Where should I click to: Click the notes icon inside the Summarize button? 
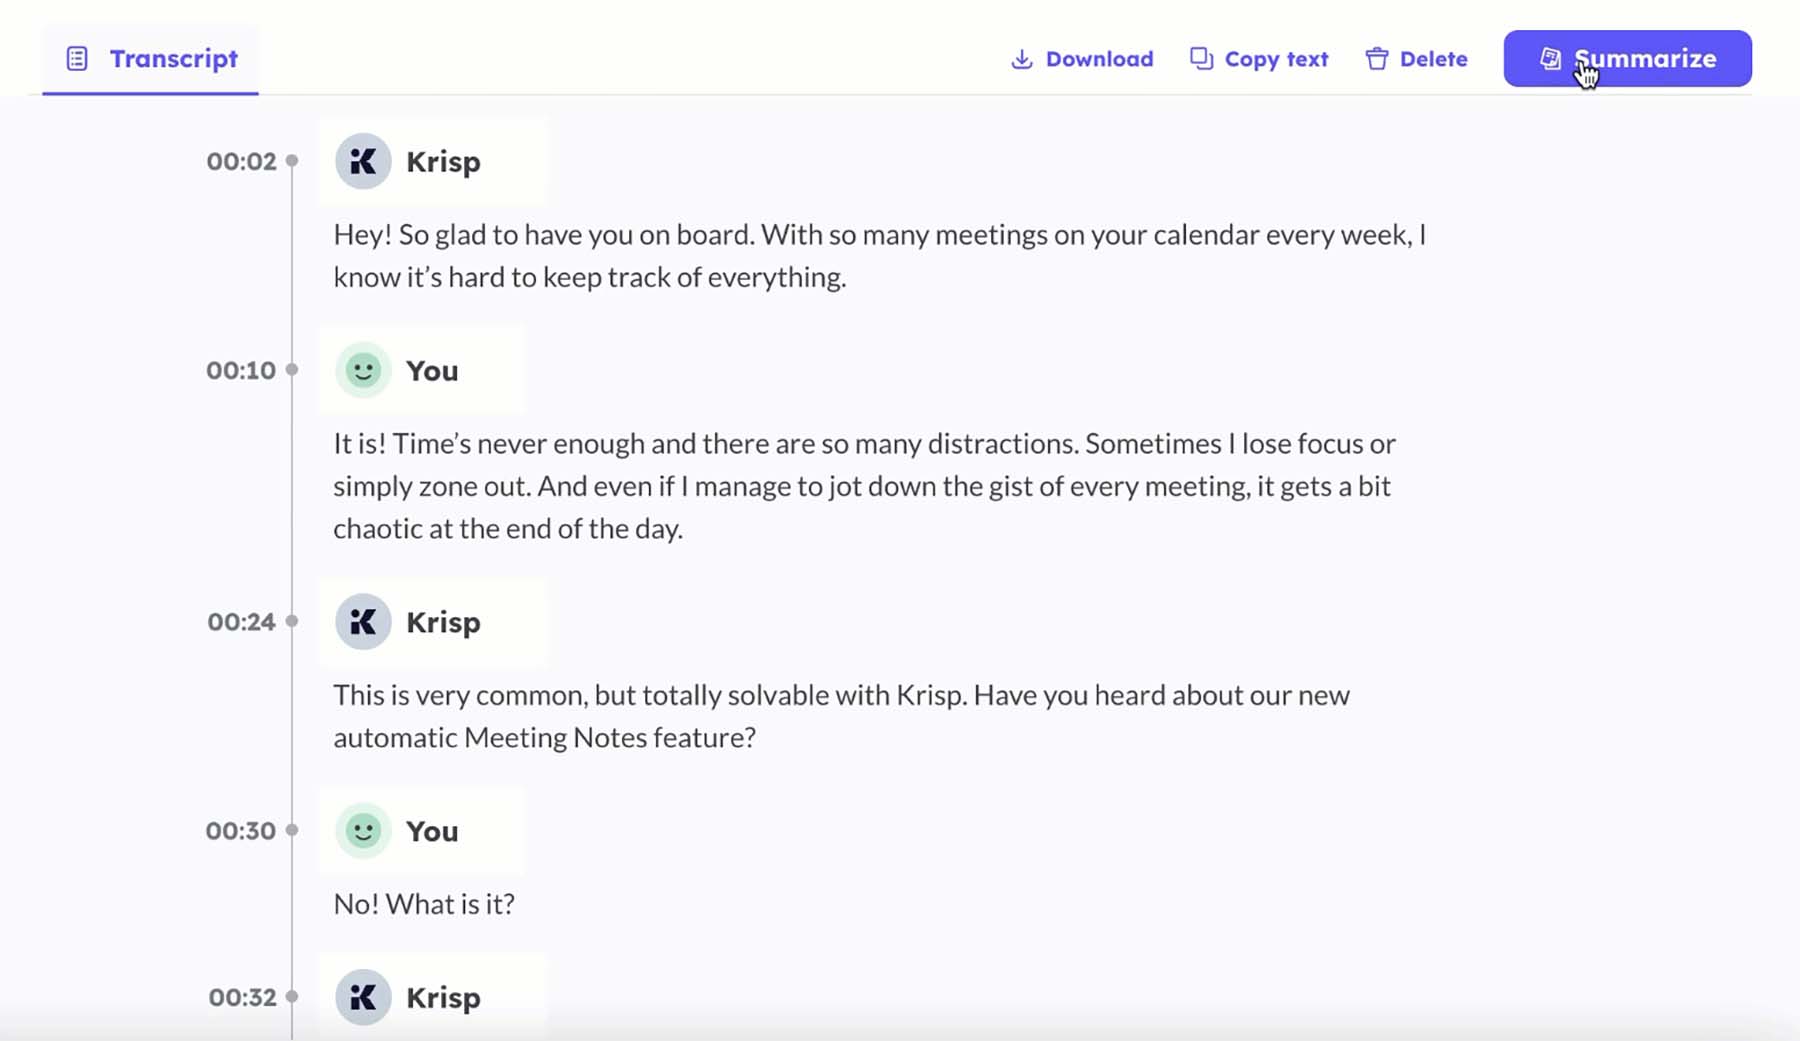point(1549,58)
